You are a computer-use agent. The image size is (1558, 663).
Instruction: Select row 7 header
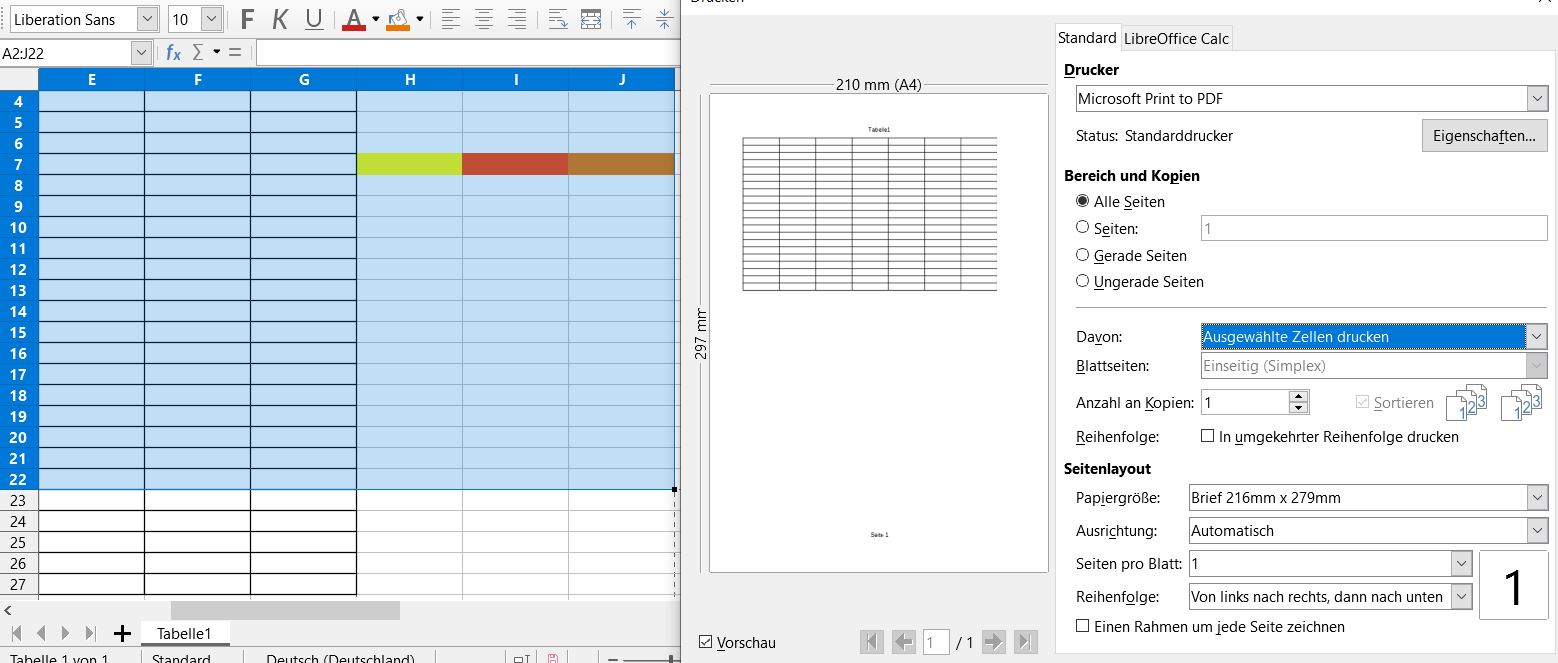(19, 164)
